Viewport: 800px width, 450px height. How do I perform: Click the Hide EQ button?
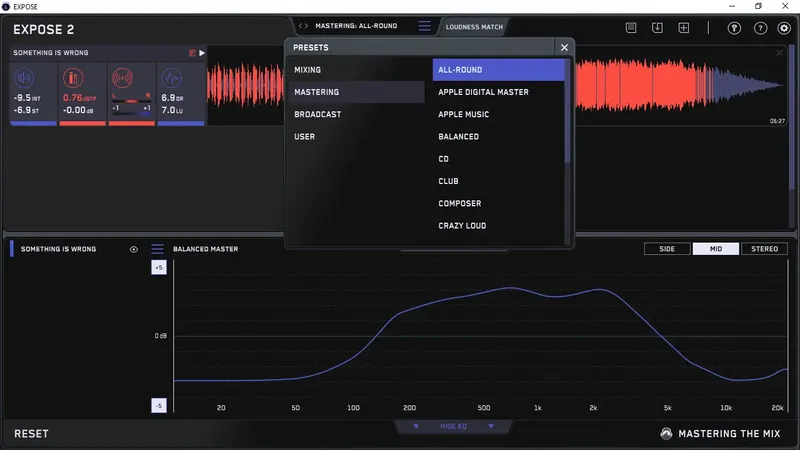453,426
